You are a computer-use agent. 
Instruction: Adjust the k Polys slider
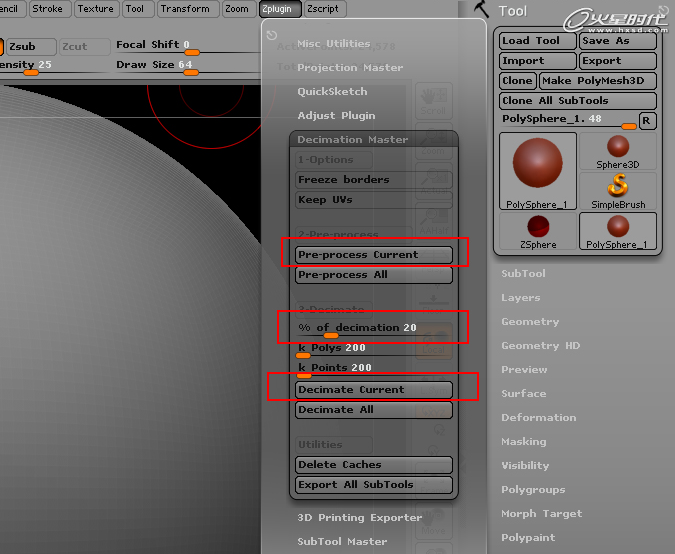point(374,350)
